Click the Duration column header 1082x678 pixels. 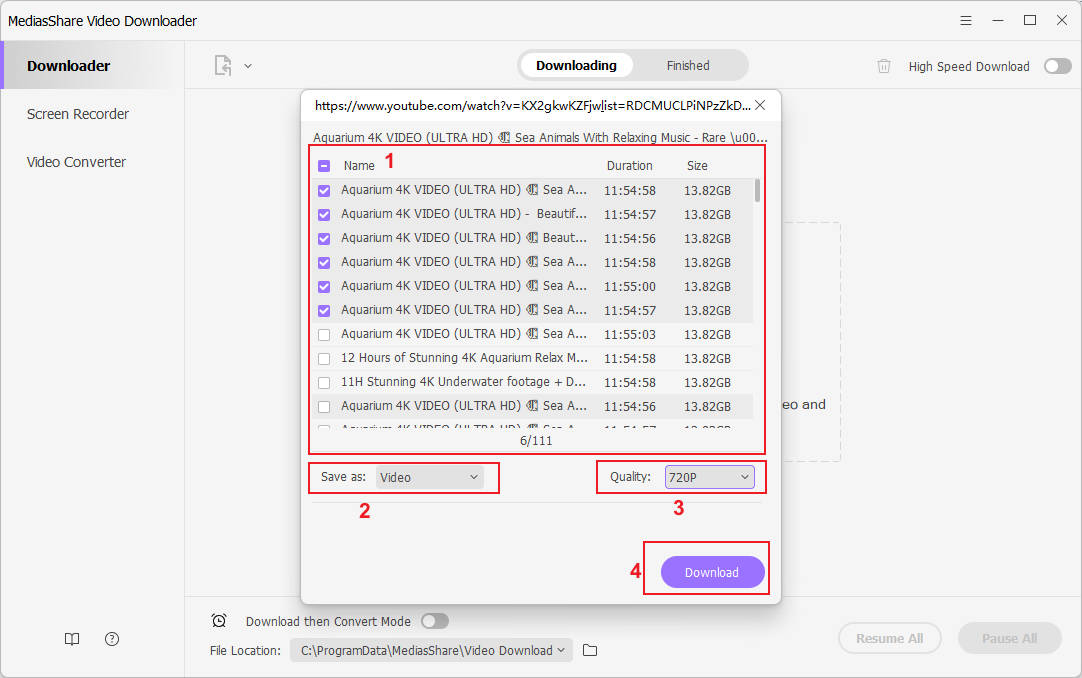(x=629, y=166)
